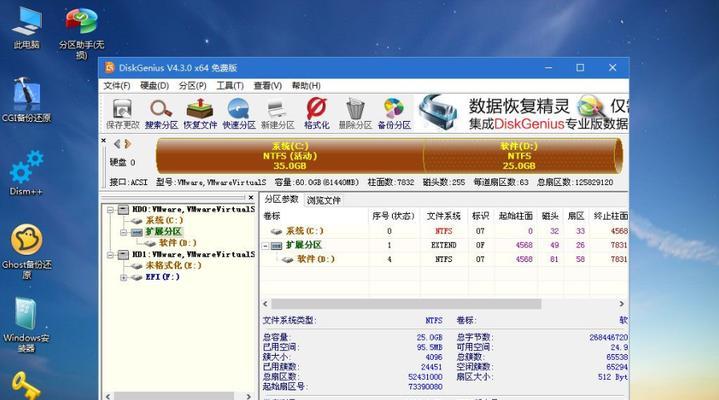
Task: Switch to the 分区参数 tab
Action: click(x=281, y=200)
